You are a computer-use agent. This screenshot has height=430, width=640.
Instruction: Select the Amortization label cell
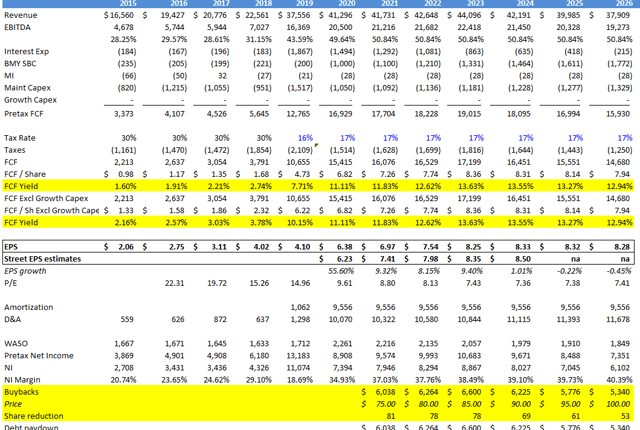coord(29,307)
